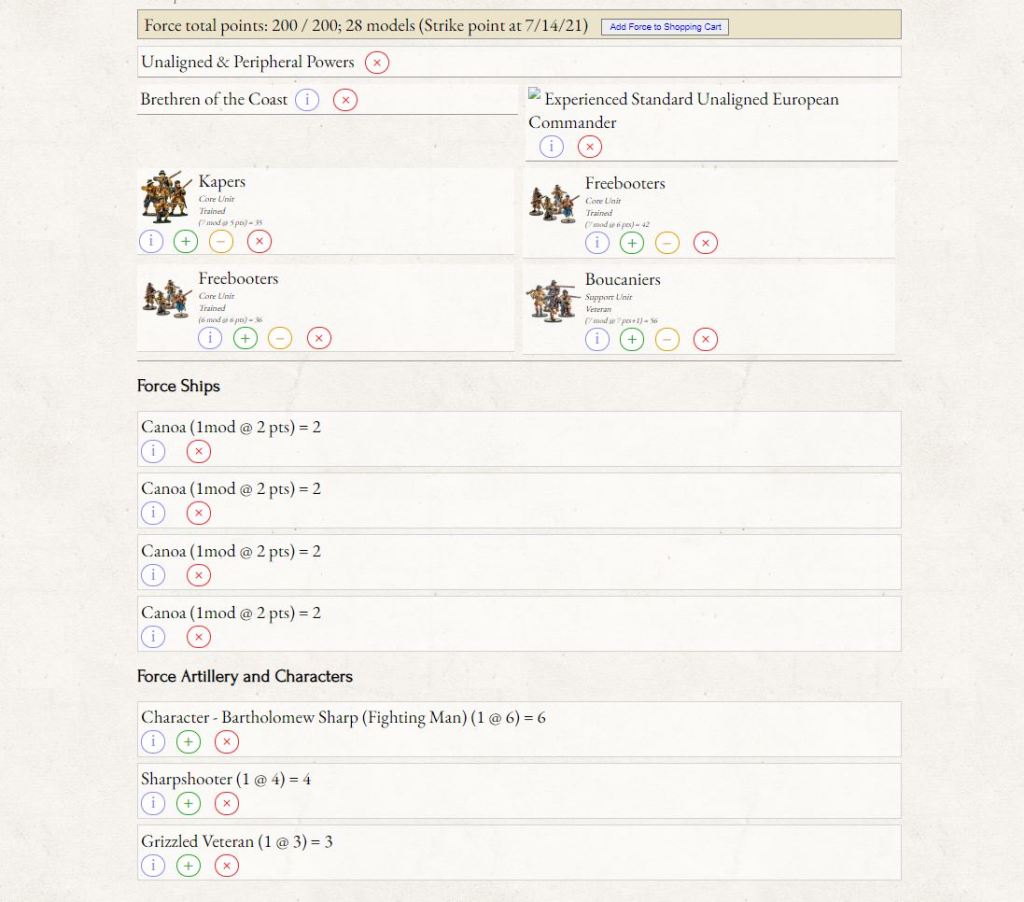The image size is (1024, 902).
Task: Show info for Brethren of the Coast
Action: click(307, 100)
